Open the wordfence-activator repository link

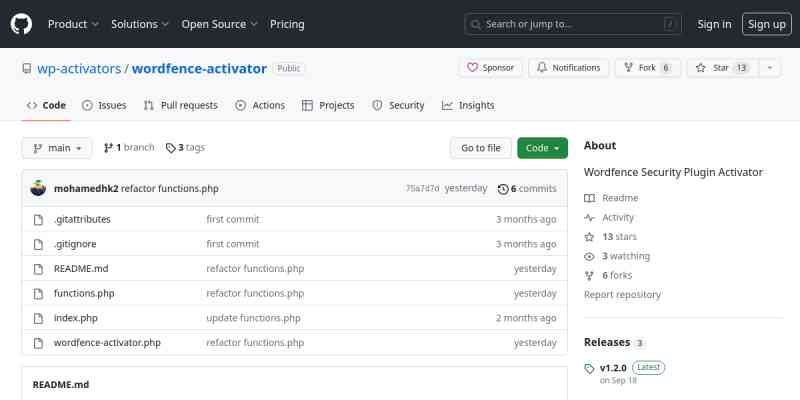199,68
